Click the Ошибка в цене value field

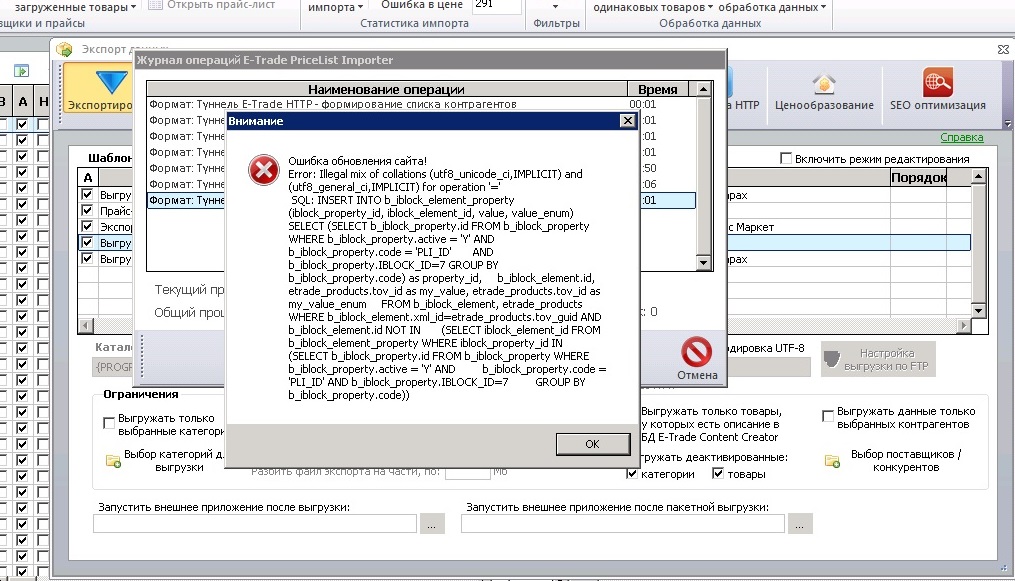tap(496, 6)
